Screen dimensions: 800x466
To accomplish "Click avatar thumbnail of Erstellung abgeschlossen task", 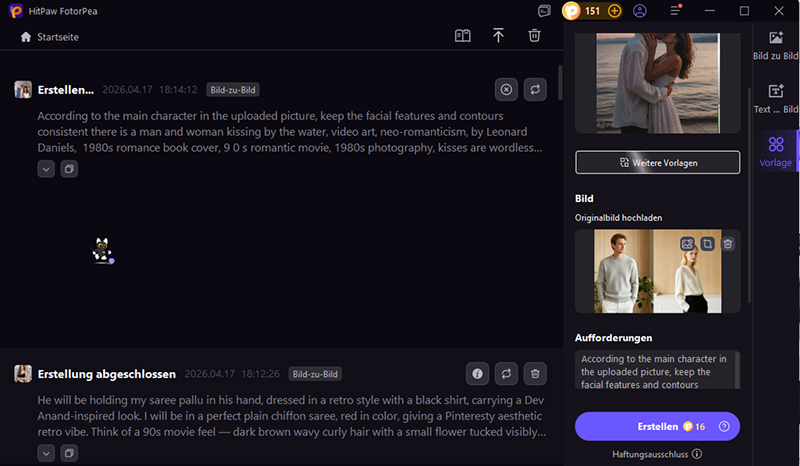I will click(x=23, y=374).
